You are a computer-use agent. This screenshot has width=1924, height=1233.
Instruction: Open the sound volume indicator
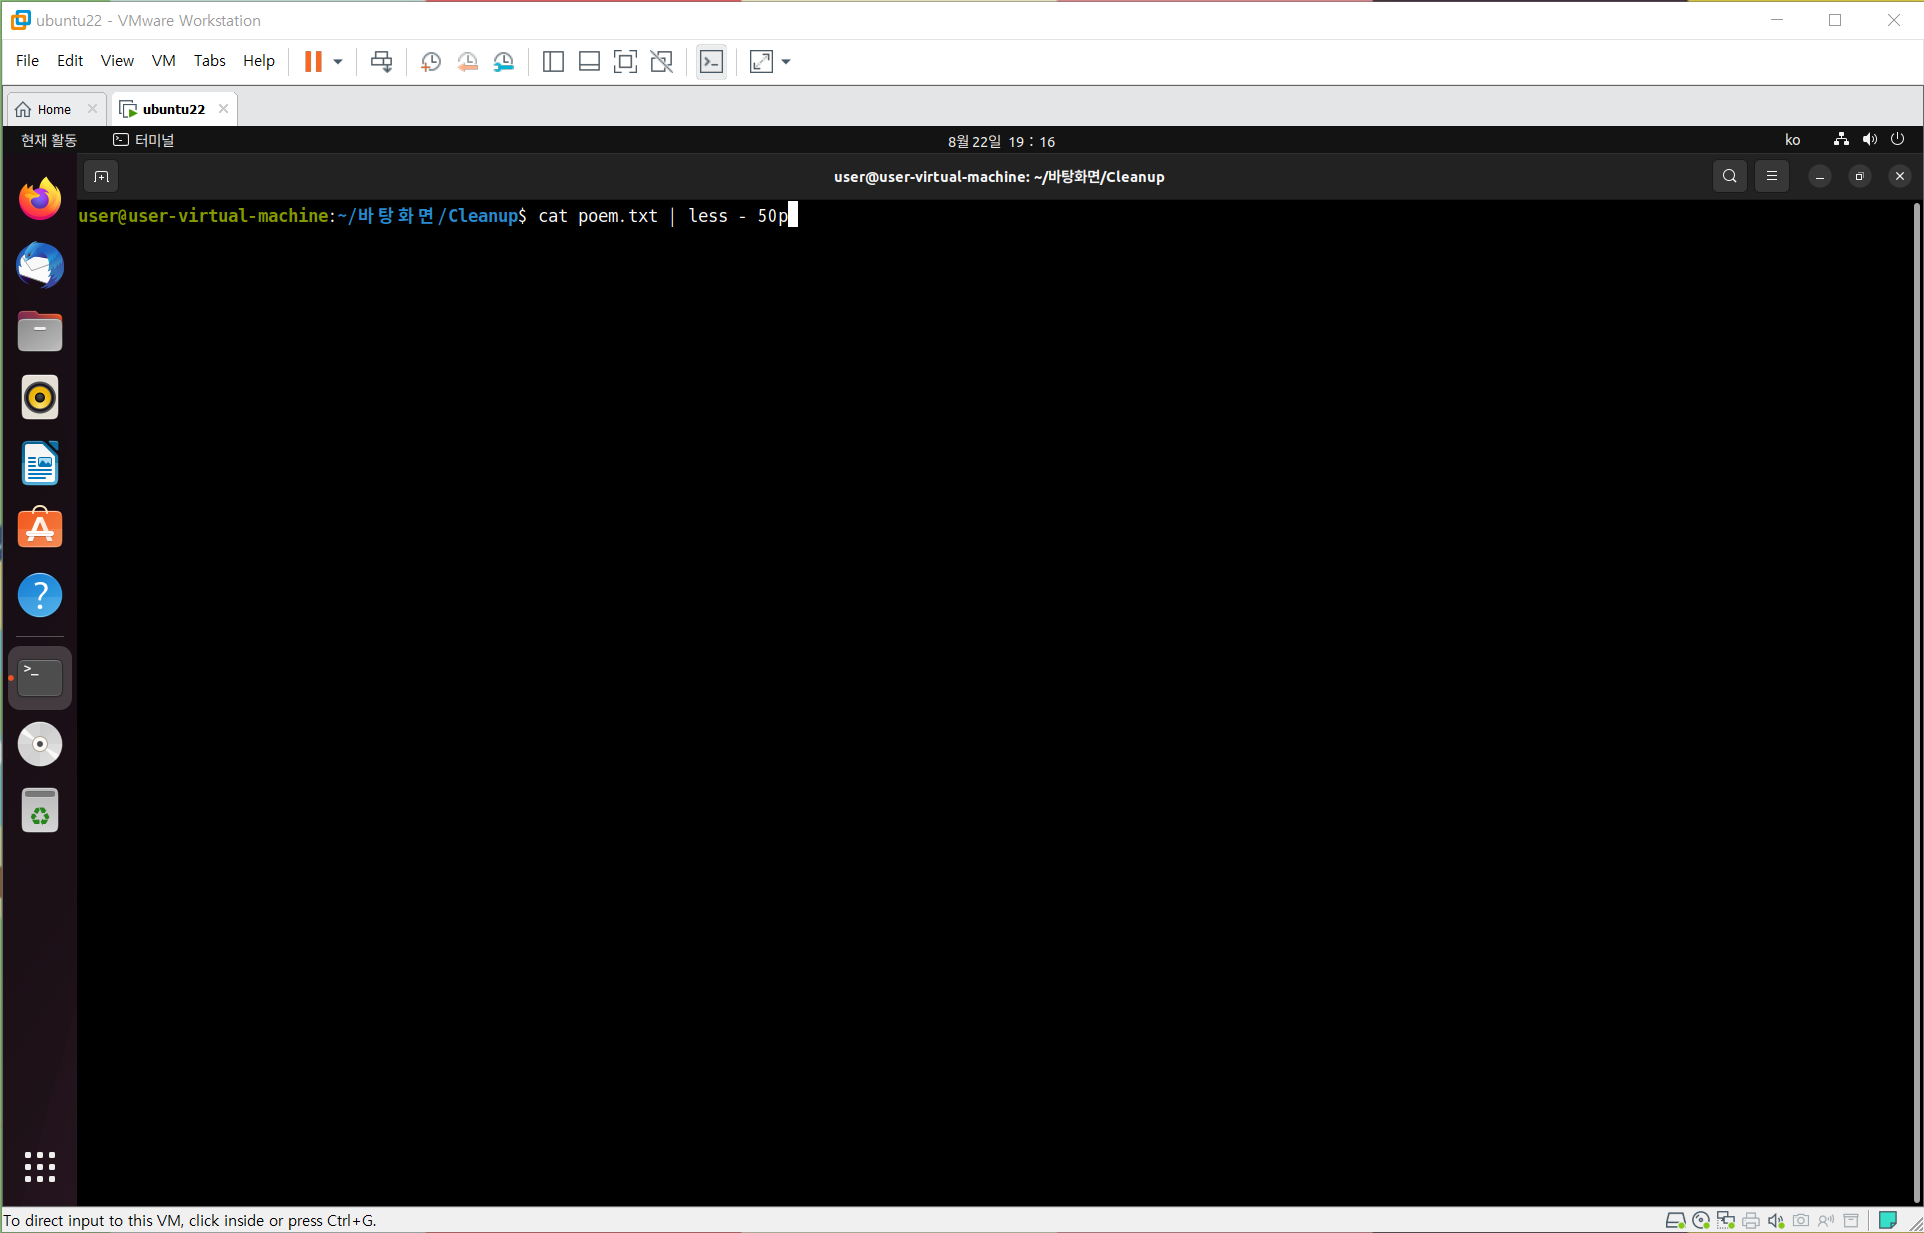[1869, 140]
